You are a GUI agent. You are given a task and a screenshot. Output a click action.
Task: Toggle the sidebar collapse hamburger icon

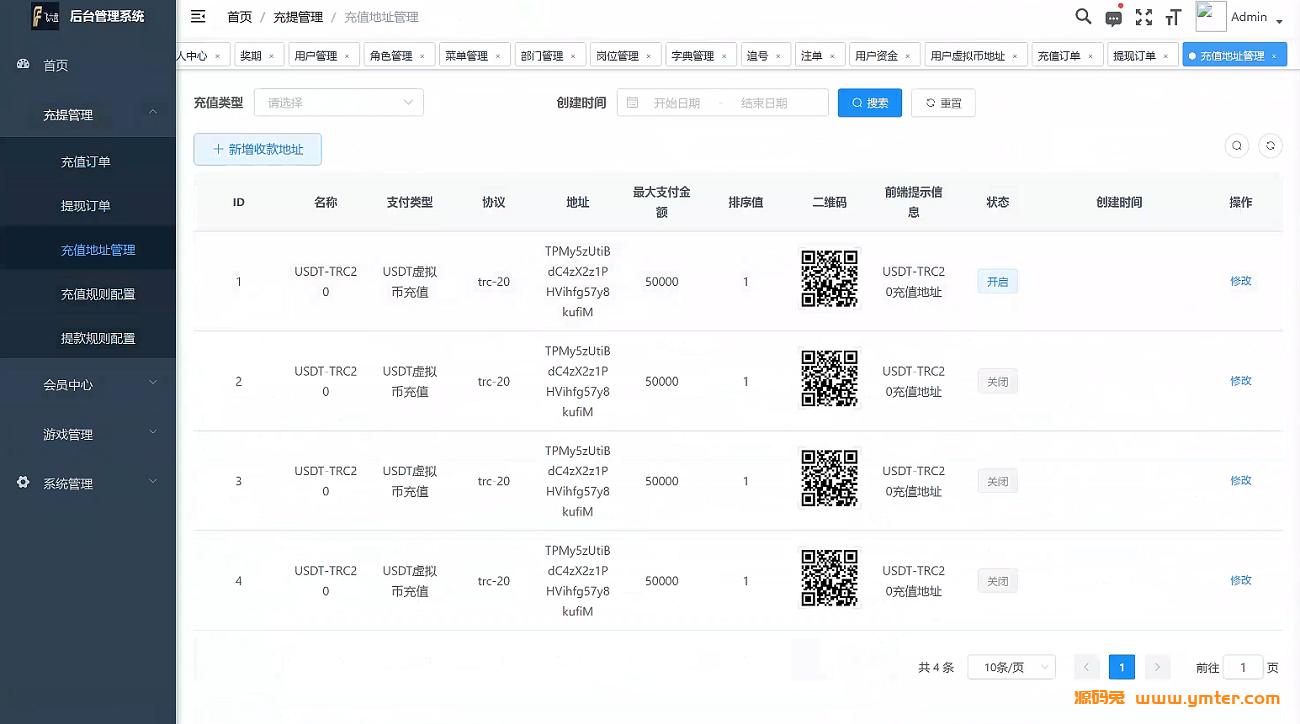[198, 16]
